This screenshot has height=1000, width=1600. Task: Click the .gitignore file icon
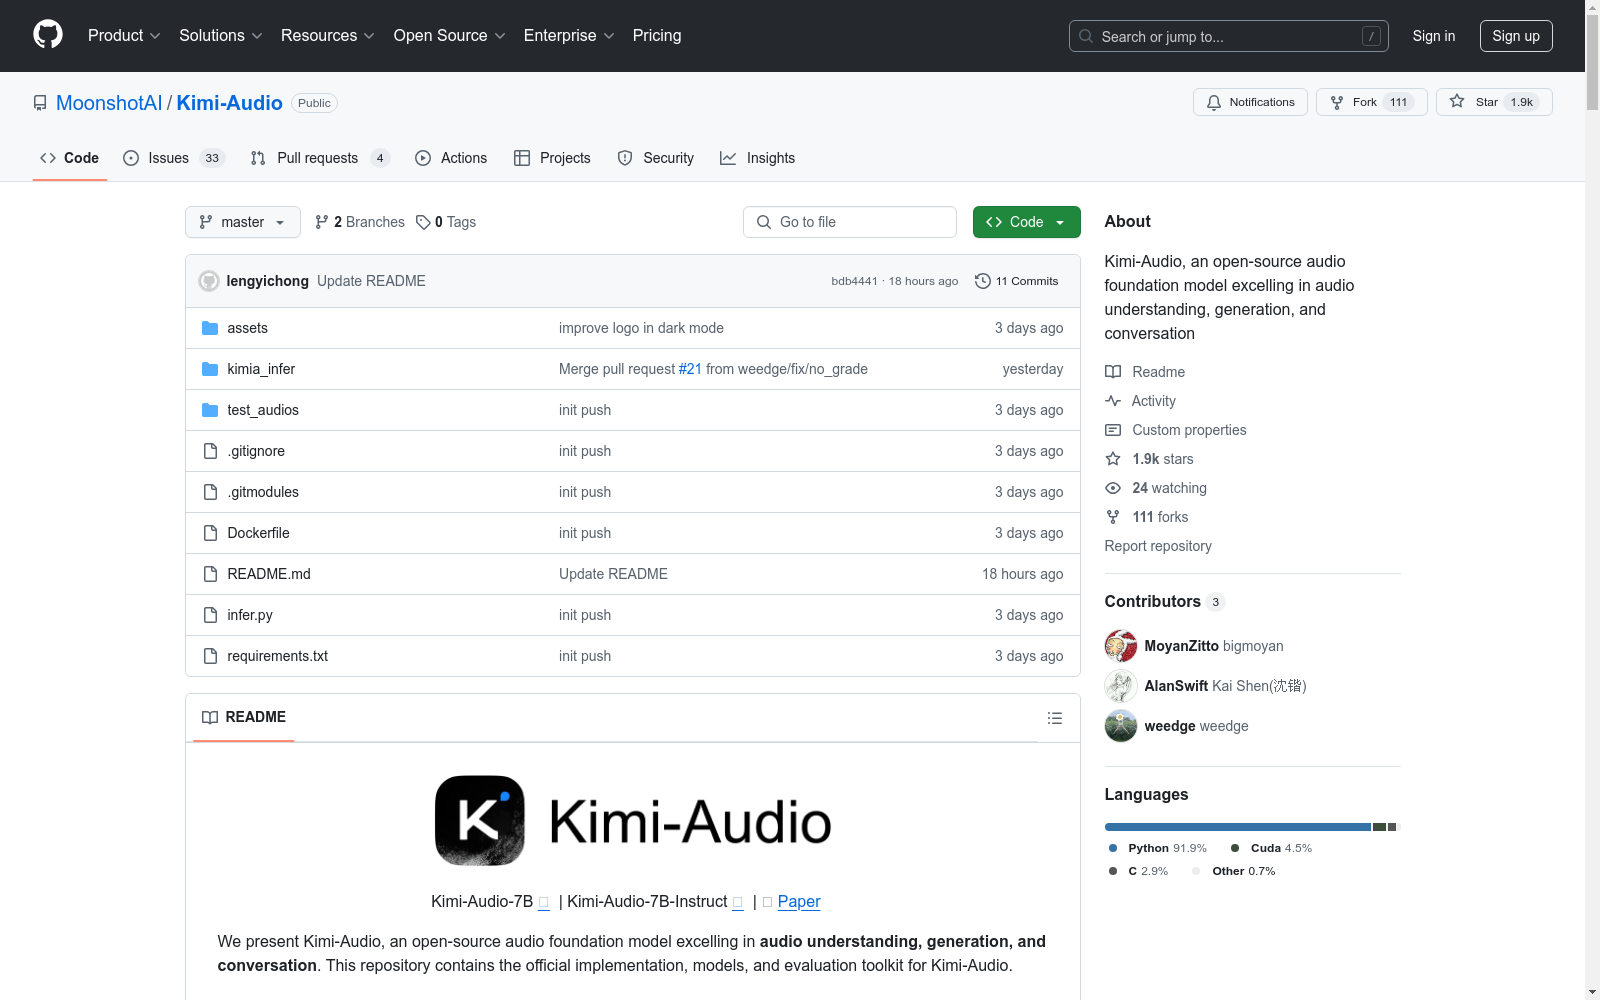pyautogui.click(x=210, y=451)
